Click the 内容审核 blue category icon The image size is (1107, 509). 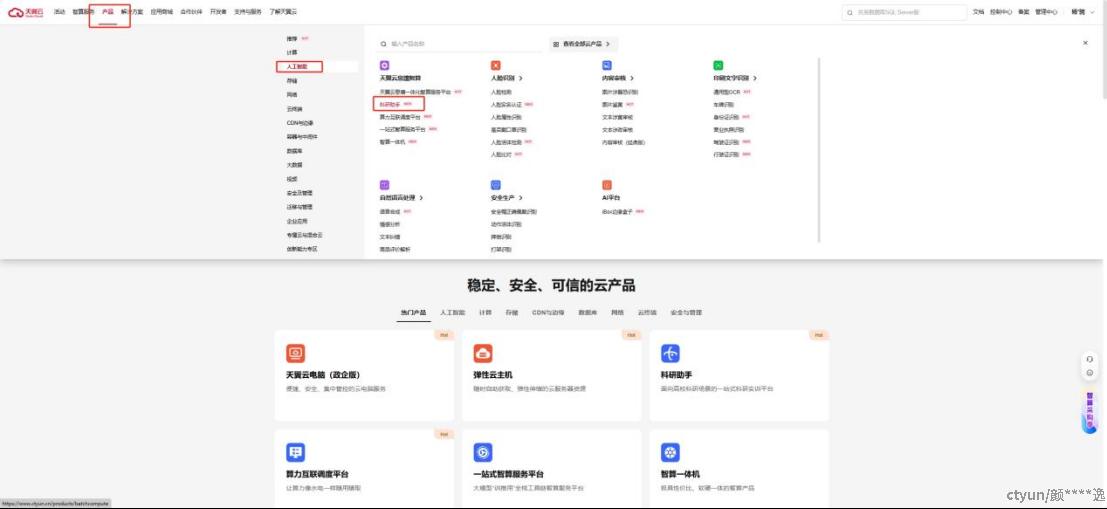click(607, 65)
